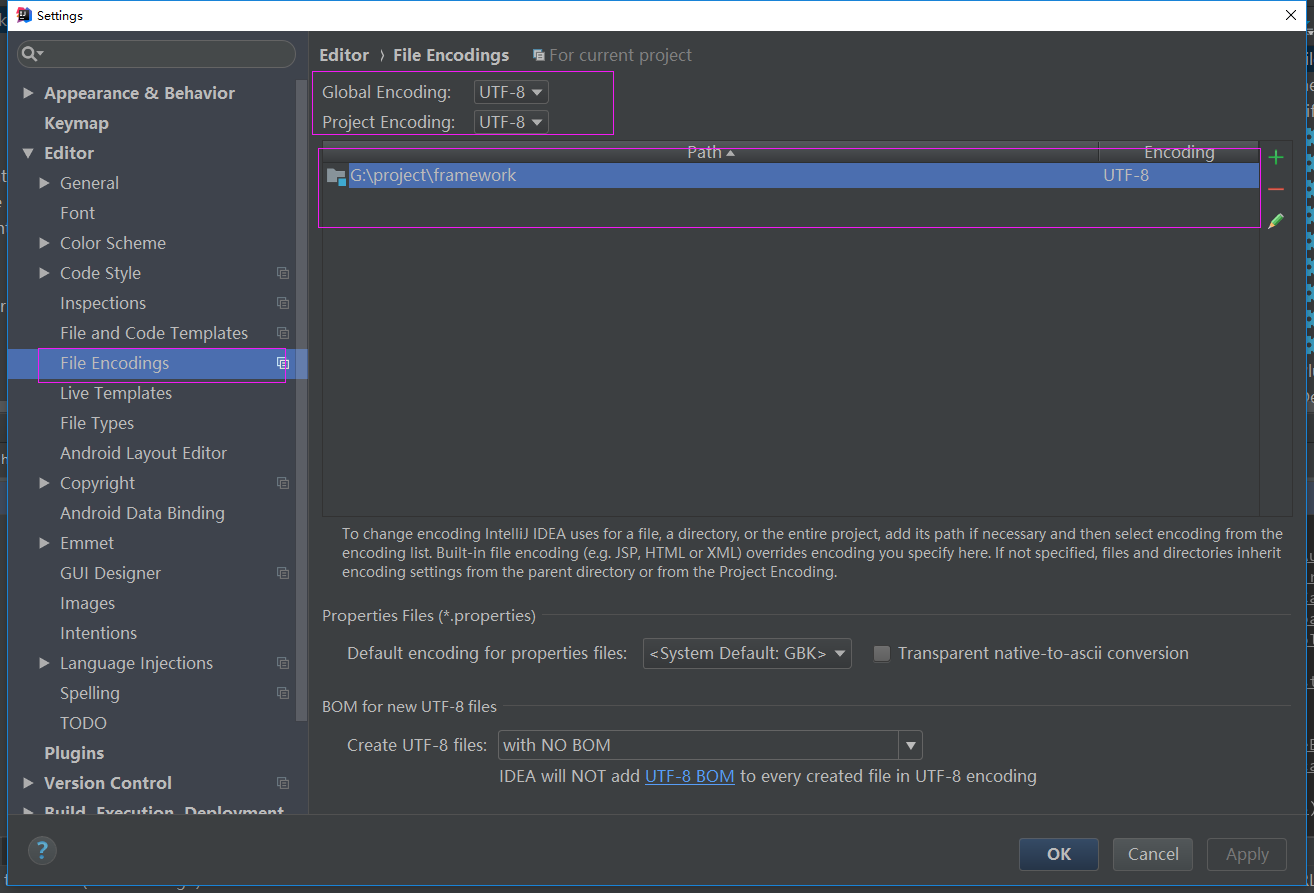This screenshot has width=1314, height=893.
Task: Click the Encoding column header
Action: [x=1179, y=152]
